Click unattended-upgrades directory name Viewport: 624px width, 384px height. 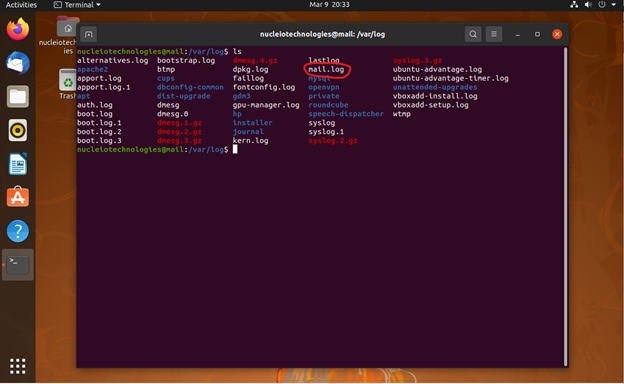pyautogui.click(x=435, y=87)
